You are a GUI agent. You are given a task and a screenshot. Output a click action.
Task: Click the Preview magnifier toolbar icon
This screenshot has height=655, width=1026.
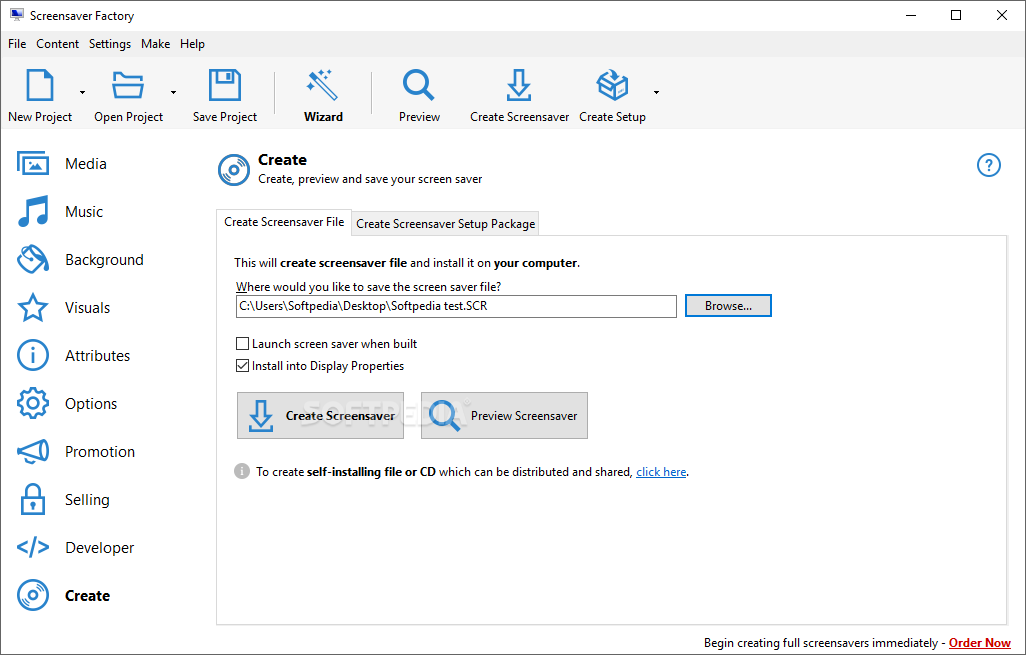(419, 85)
